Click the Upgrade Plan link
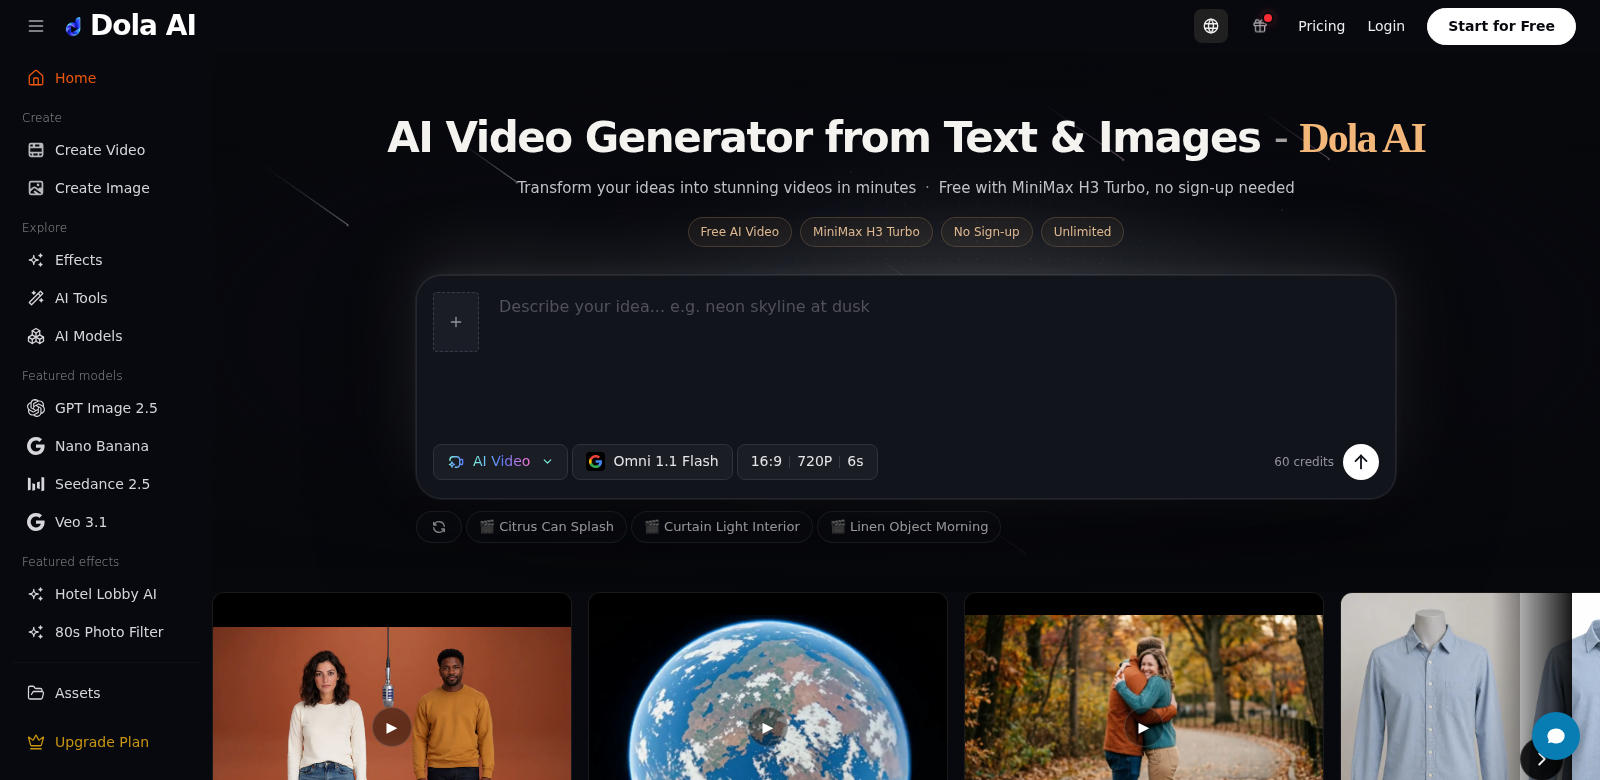 tap(107, 742)
